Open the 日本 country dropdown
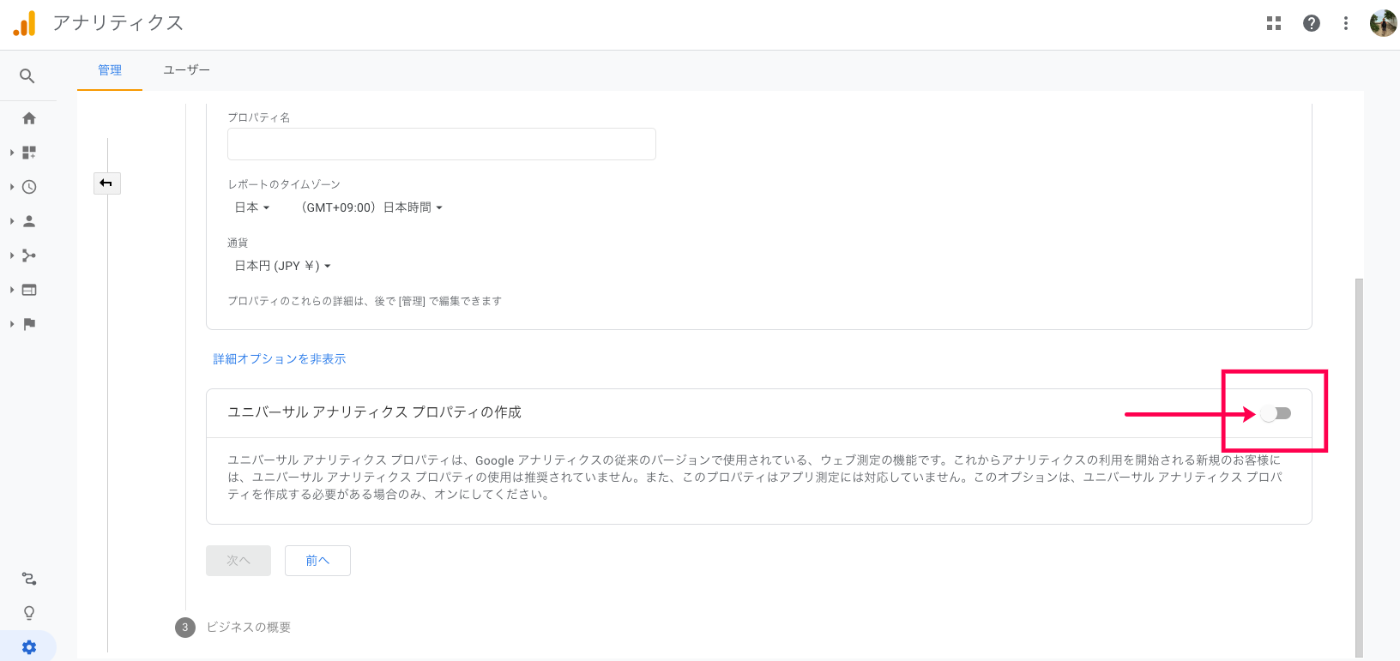Screen dimensions: 1400x661 pos(252,208)
